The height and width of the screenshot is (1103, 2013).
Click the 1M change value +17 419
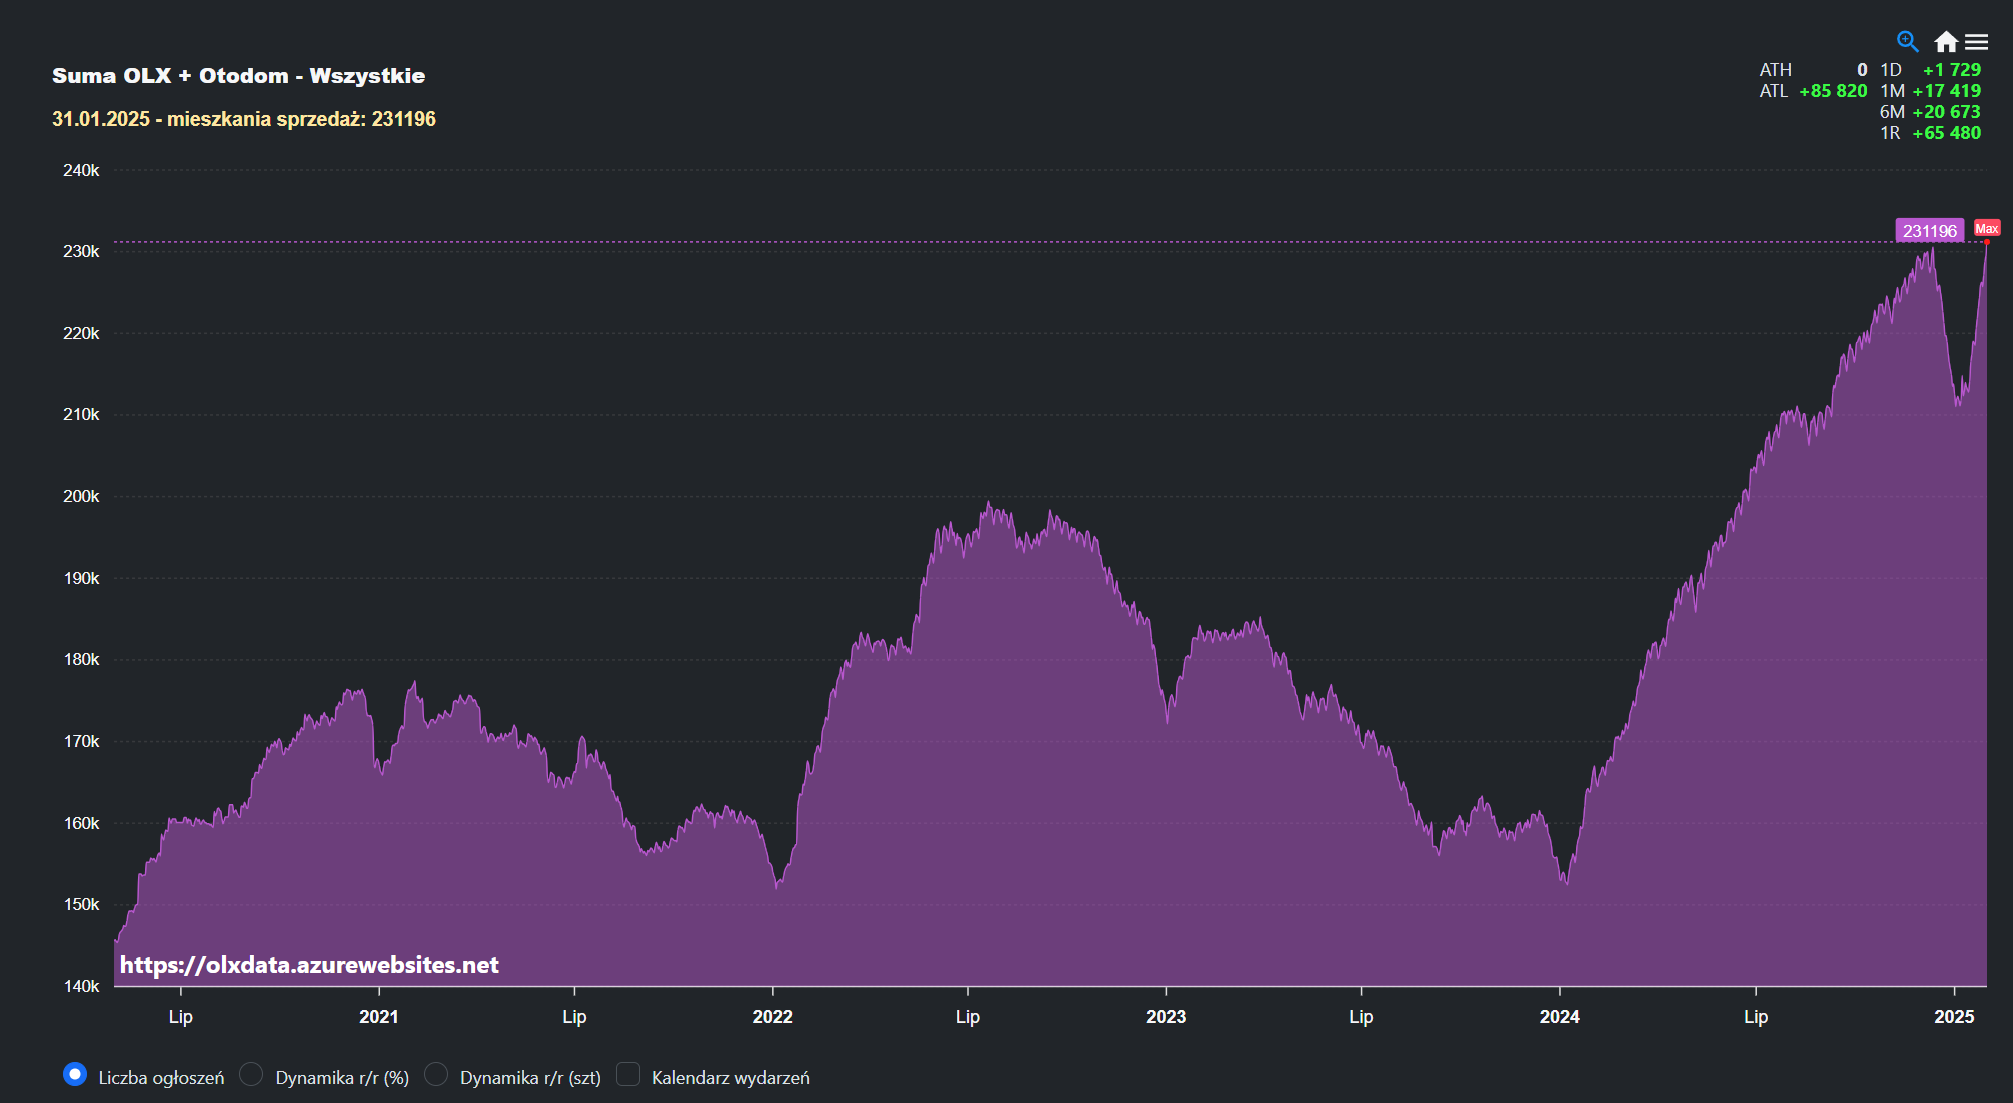click(1946, 91)
